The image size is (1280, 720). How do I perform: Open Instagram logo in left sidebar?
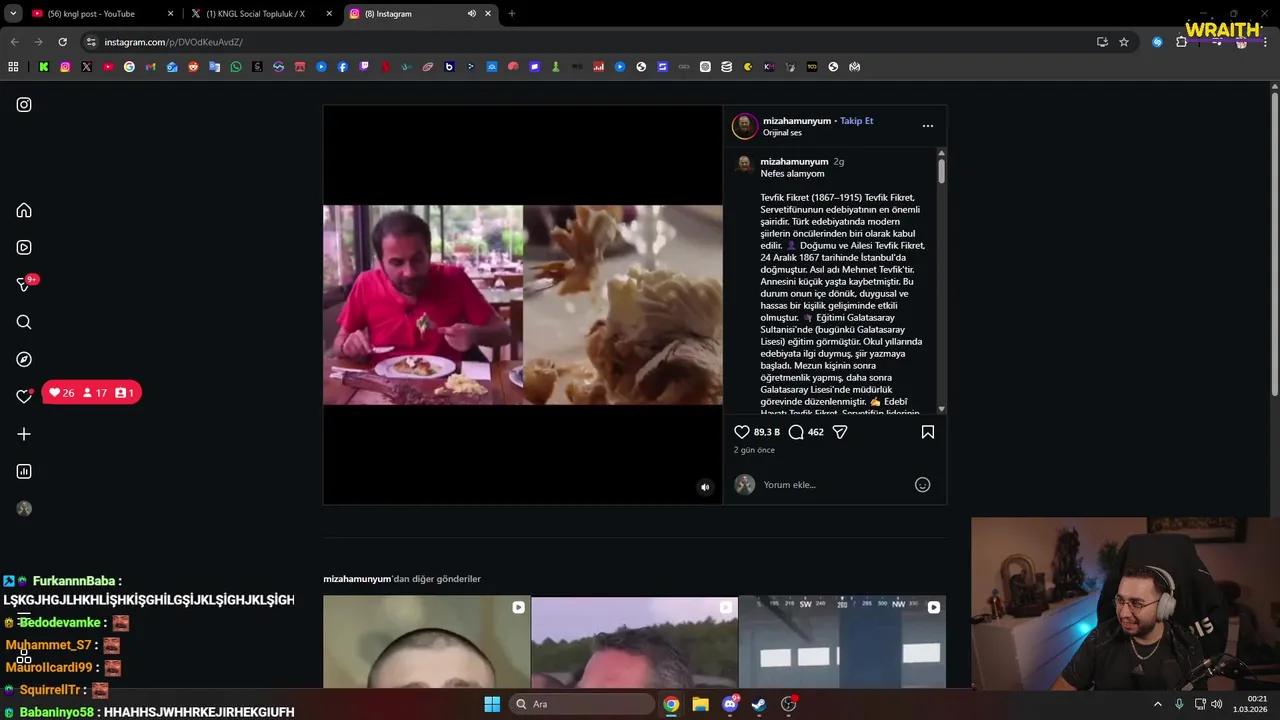[24, 105]
